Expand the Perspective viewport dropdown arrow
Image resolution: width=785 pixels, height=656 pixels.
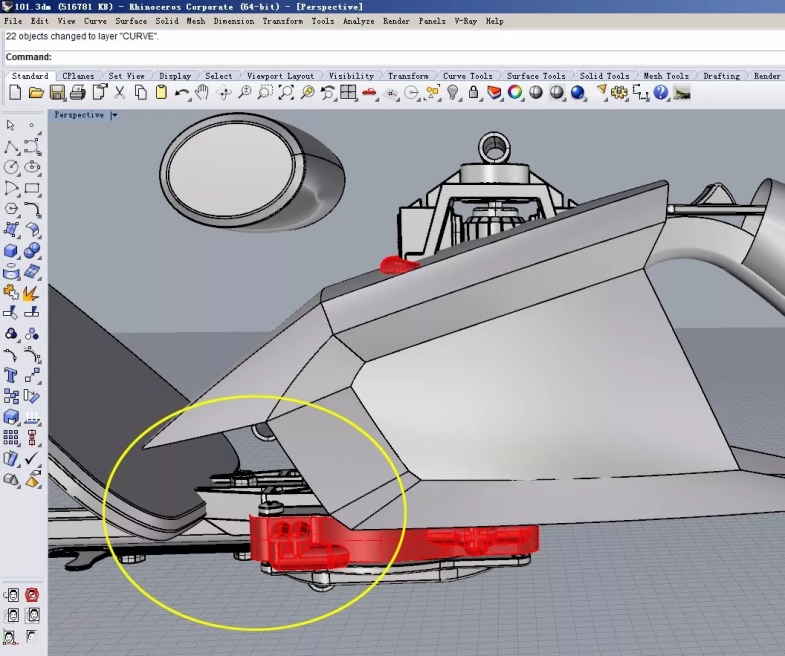pyautogui.click(x=114, y=115)
